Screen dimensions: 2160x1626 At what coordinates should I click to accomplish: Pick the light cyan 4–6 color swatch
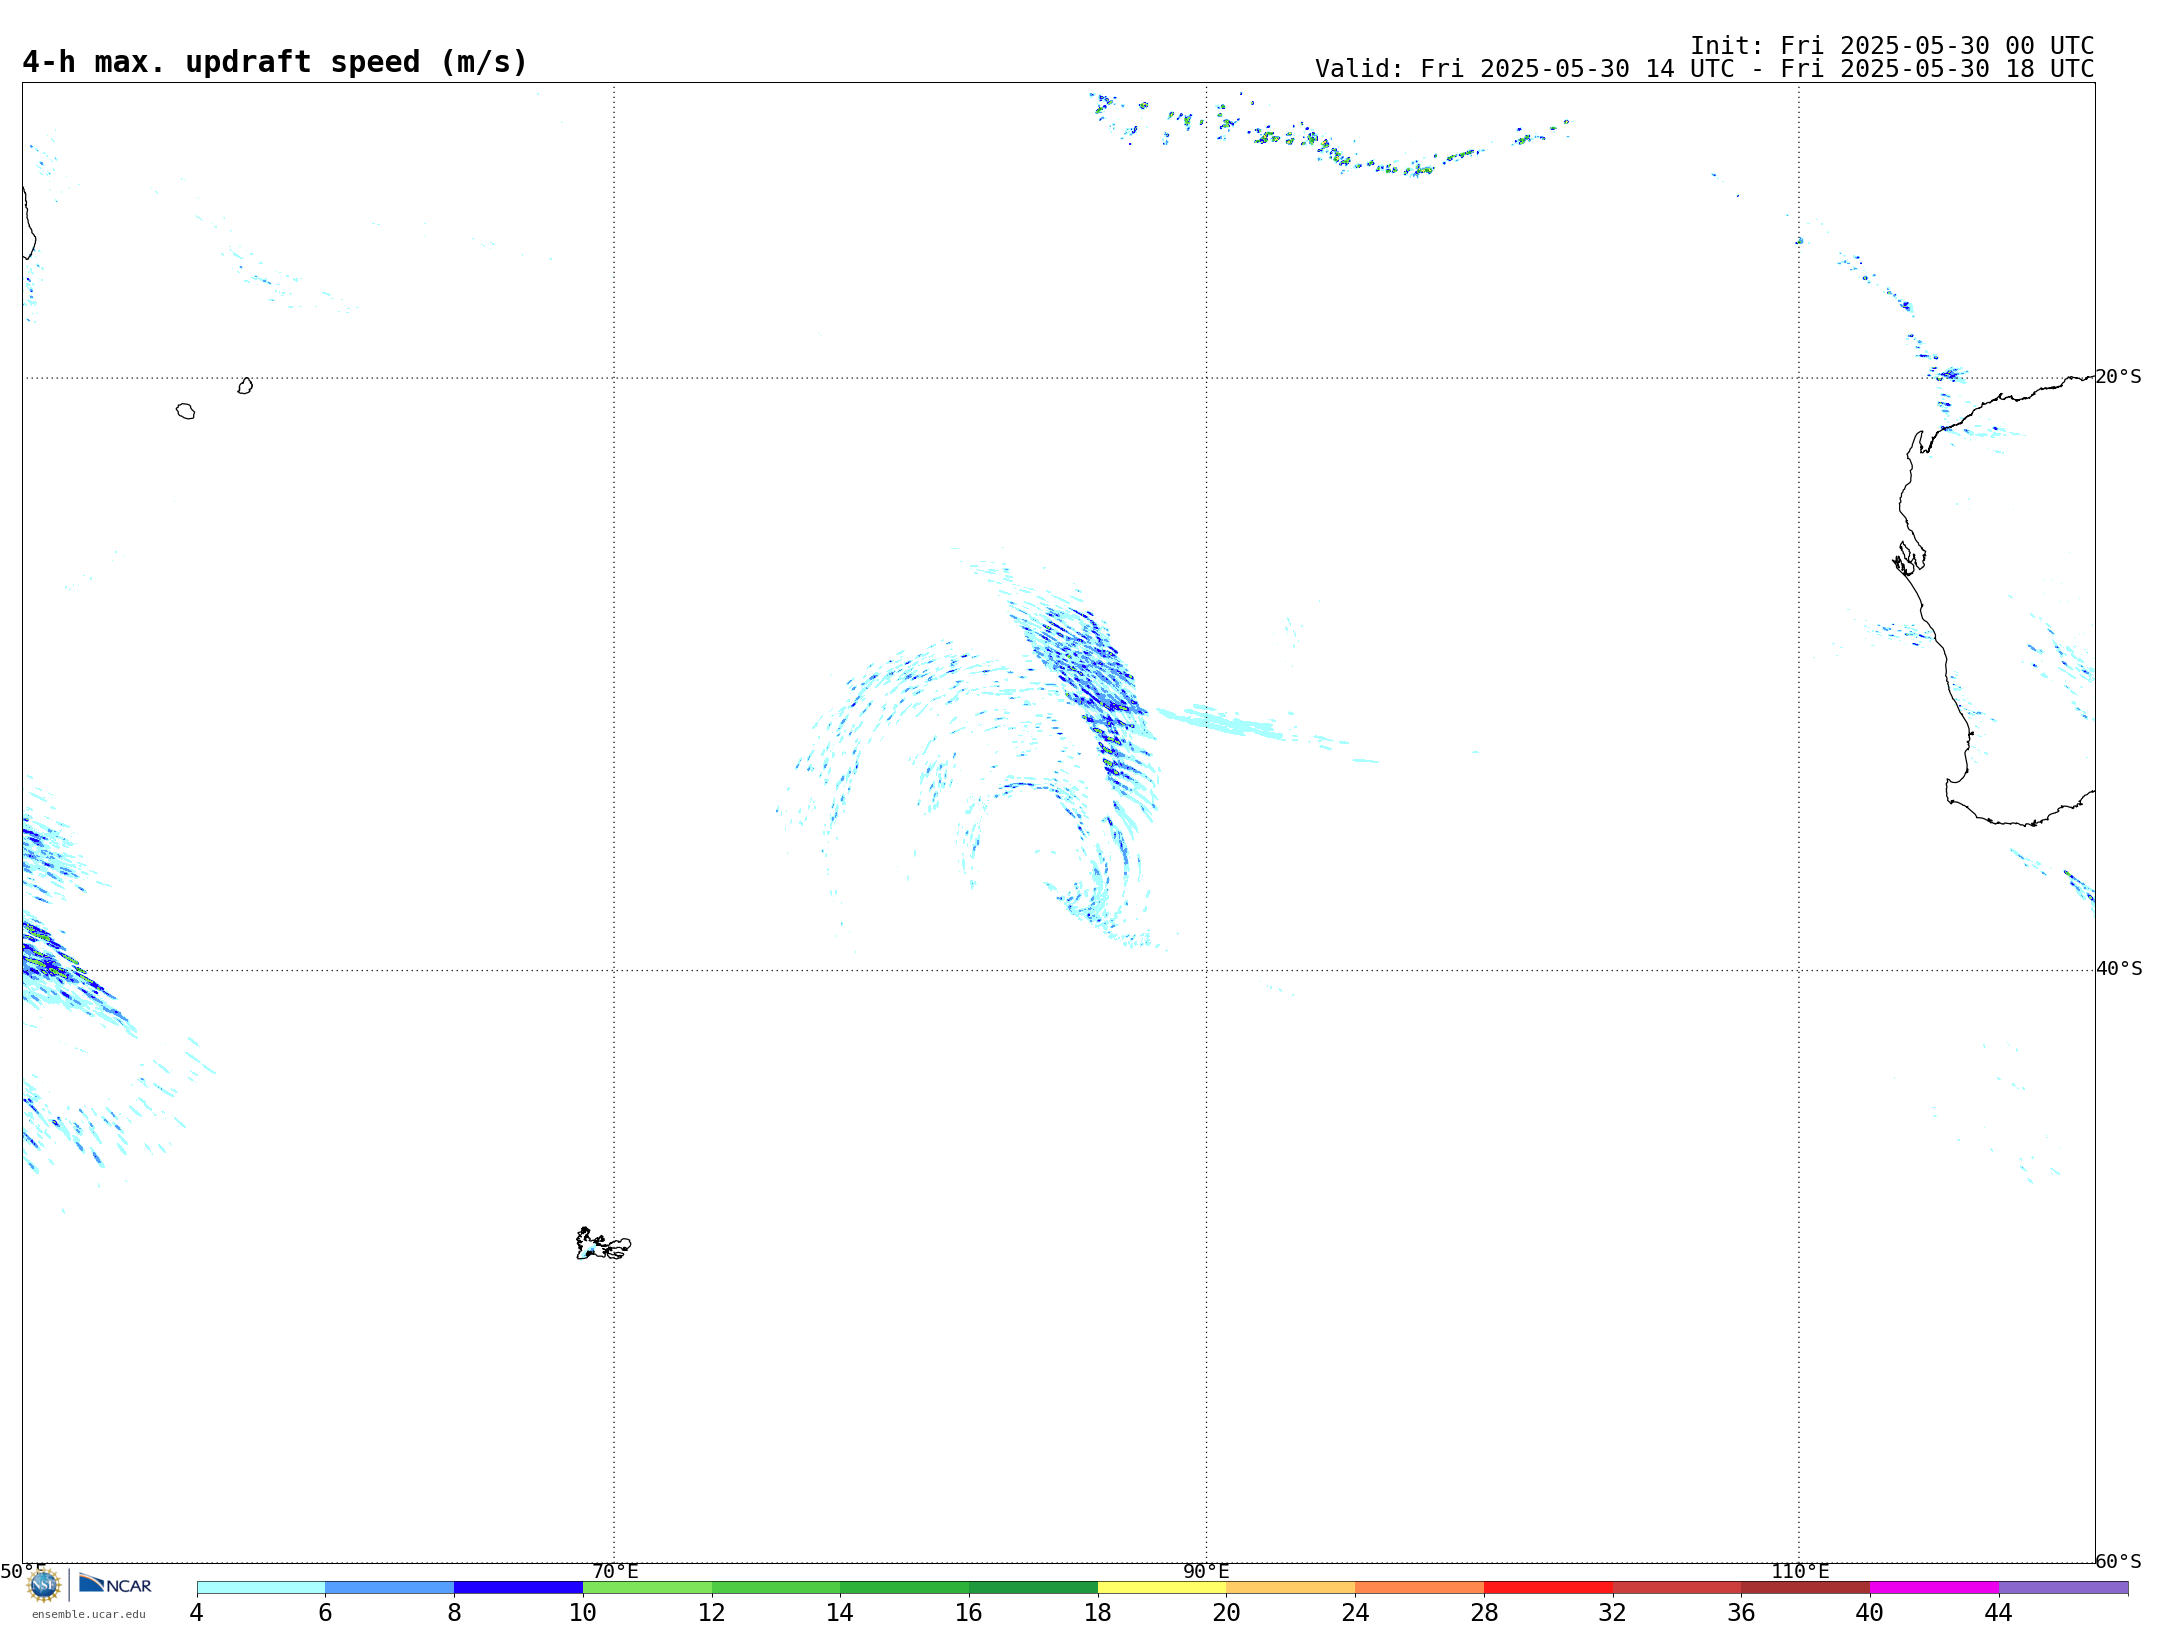pyautogui.click(x=261, y=1588)
